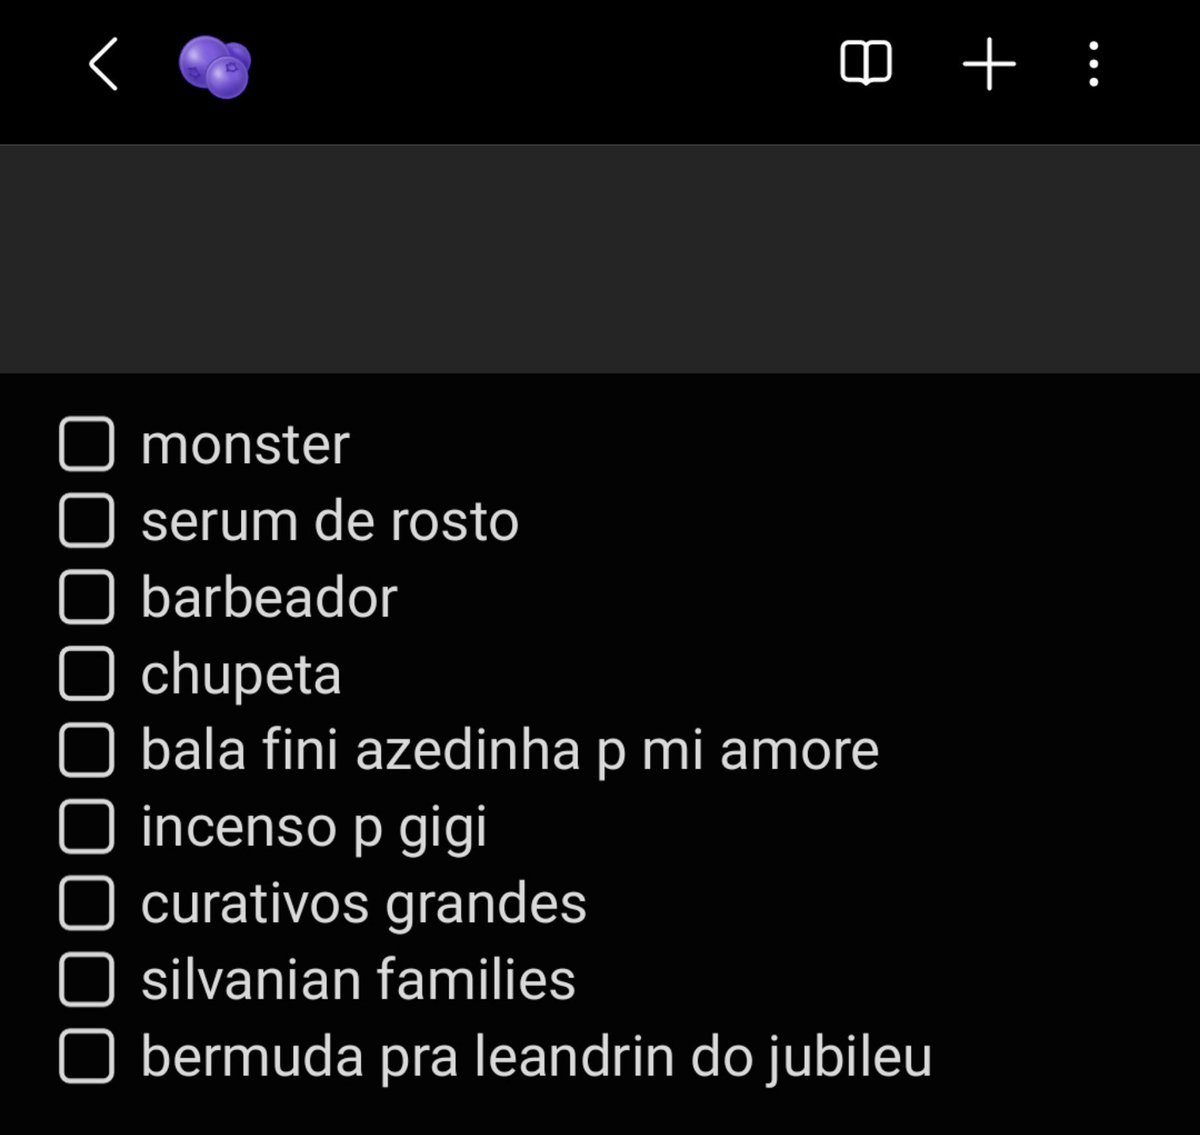Select the silvanian families text line

click(358, 979)
